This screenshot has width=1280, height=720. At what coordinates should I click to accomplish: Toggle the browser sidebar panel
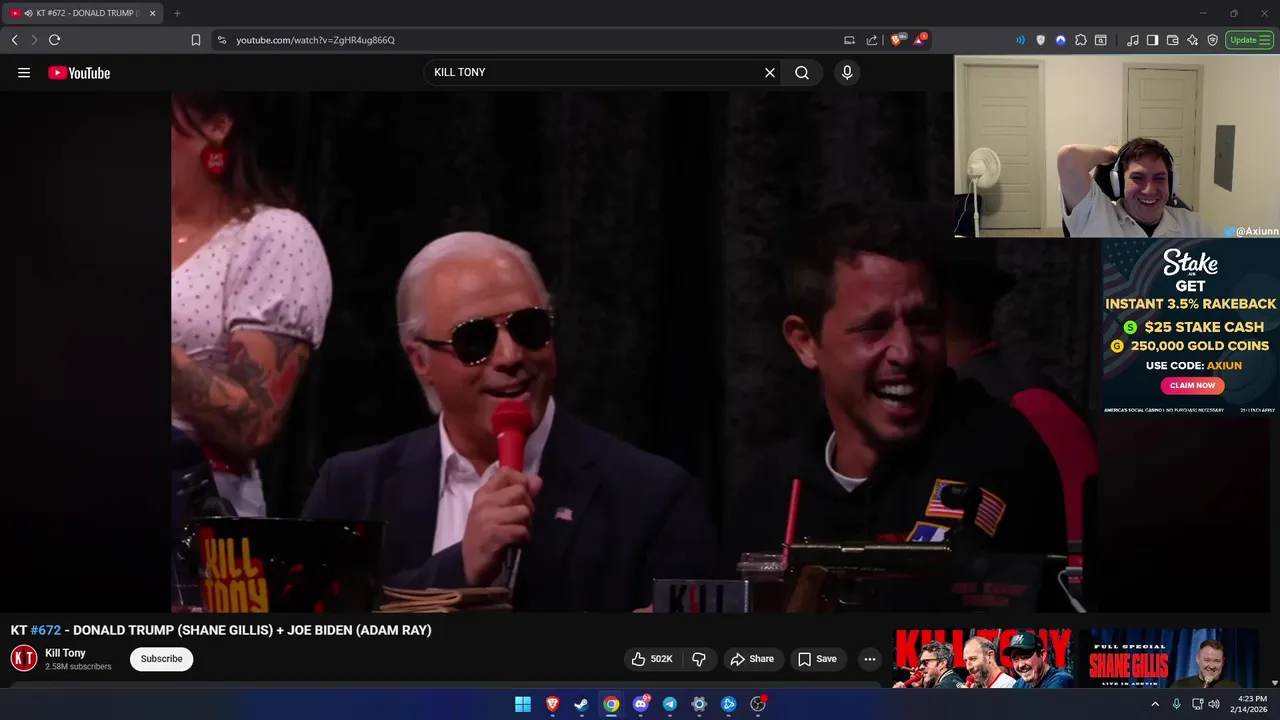tap(1152, 40)
